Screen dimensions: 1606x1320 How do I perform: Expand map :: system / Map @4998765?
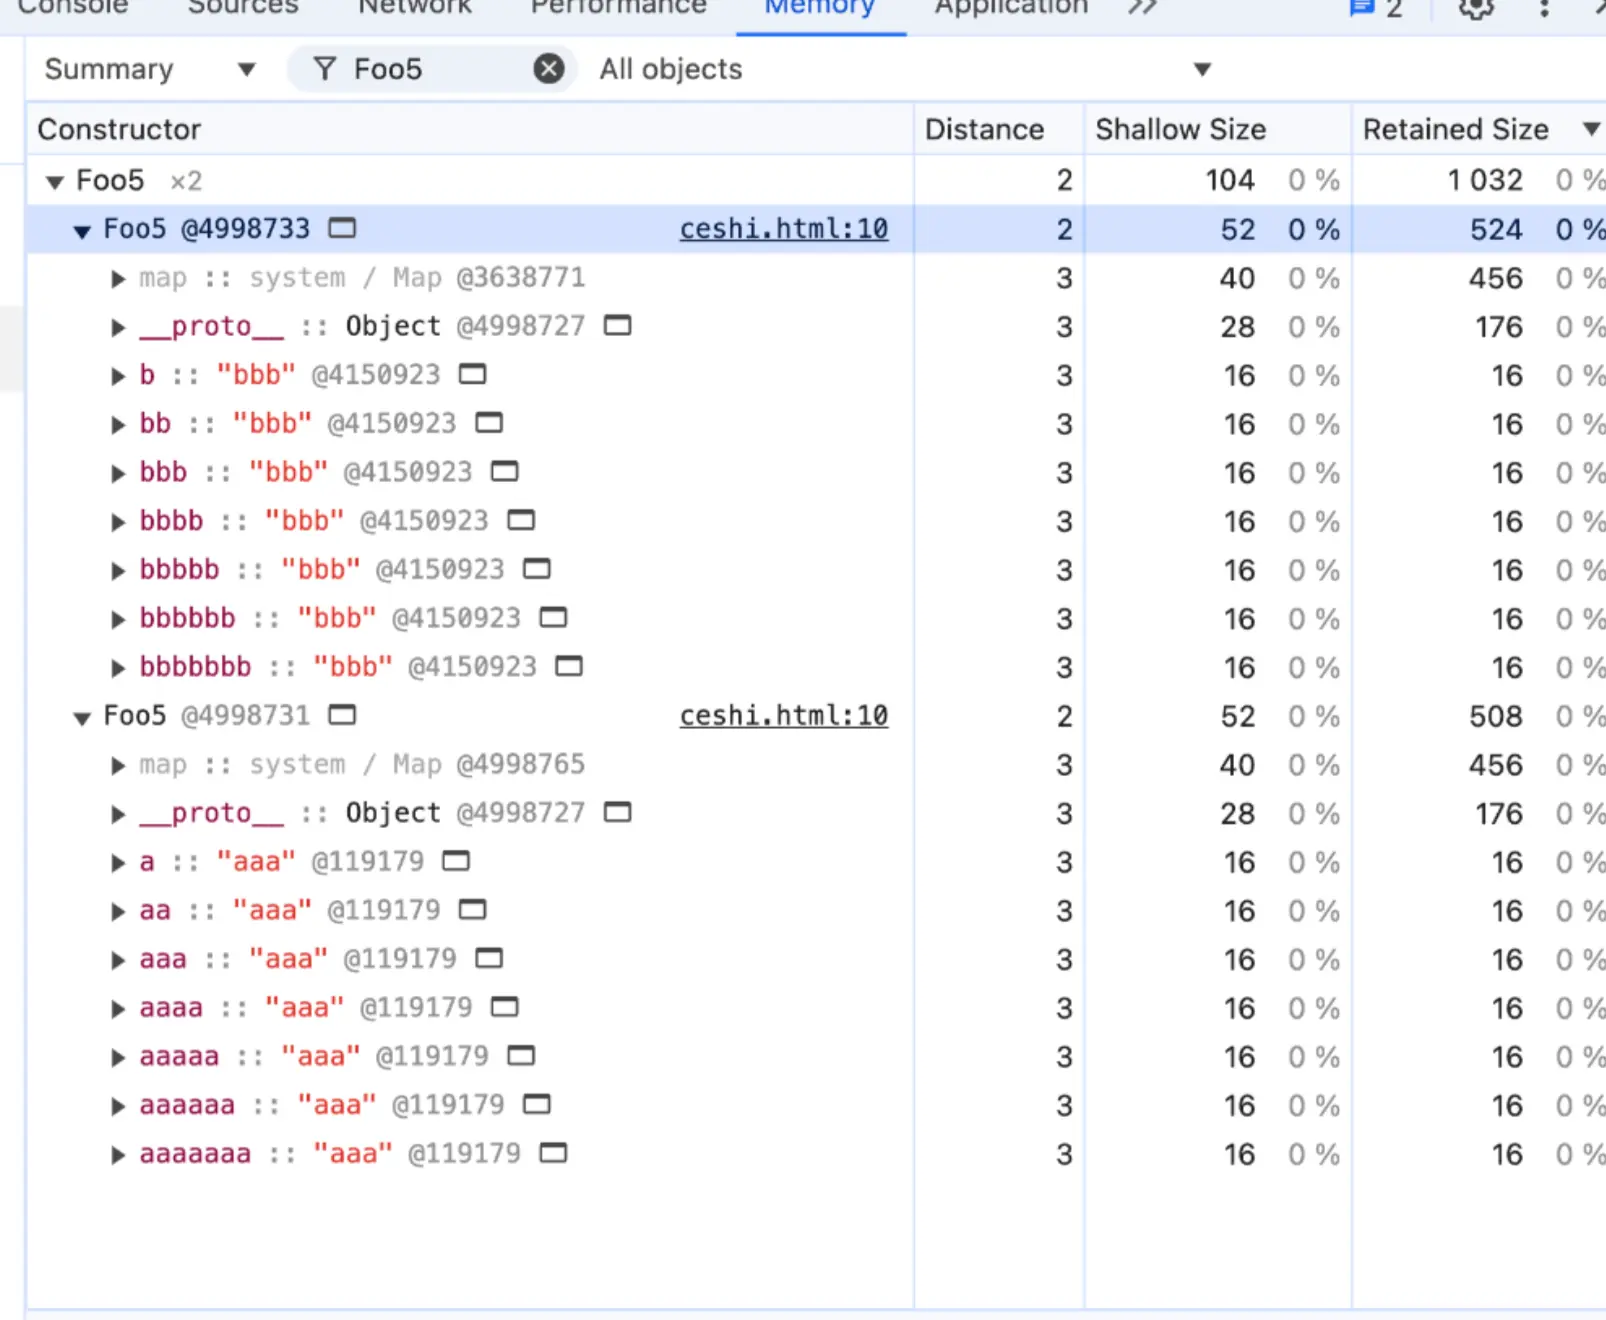(118, 765)
